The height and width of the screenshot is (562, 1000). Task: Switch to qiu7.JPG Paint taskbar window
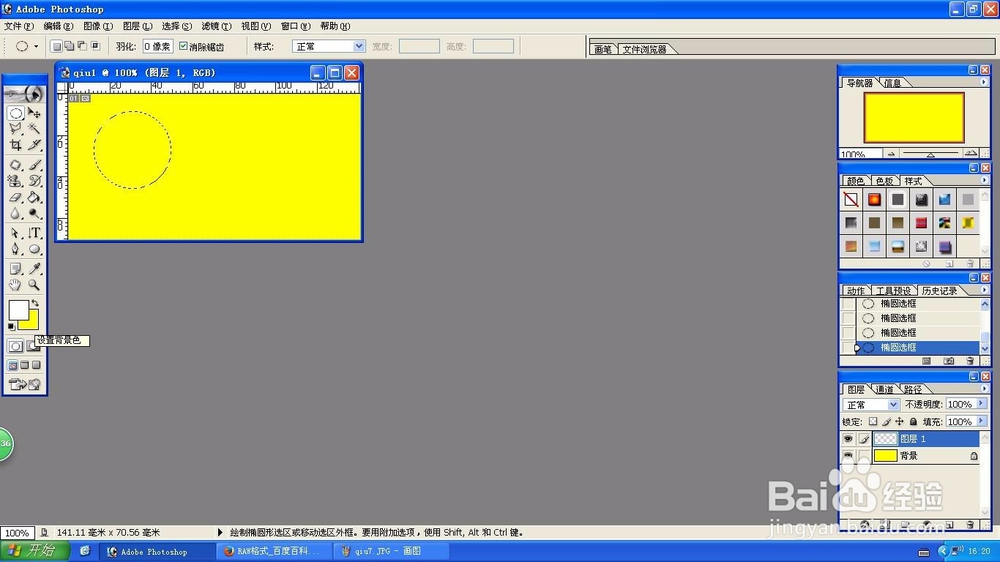tap(390, 551)
